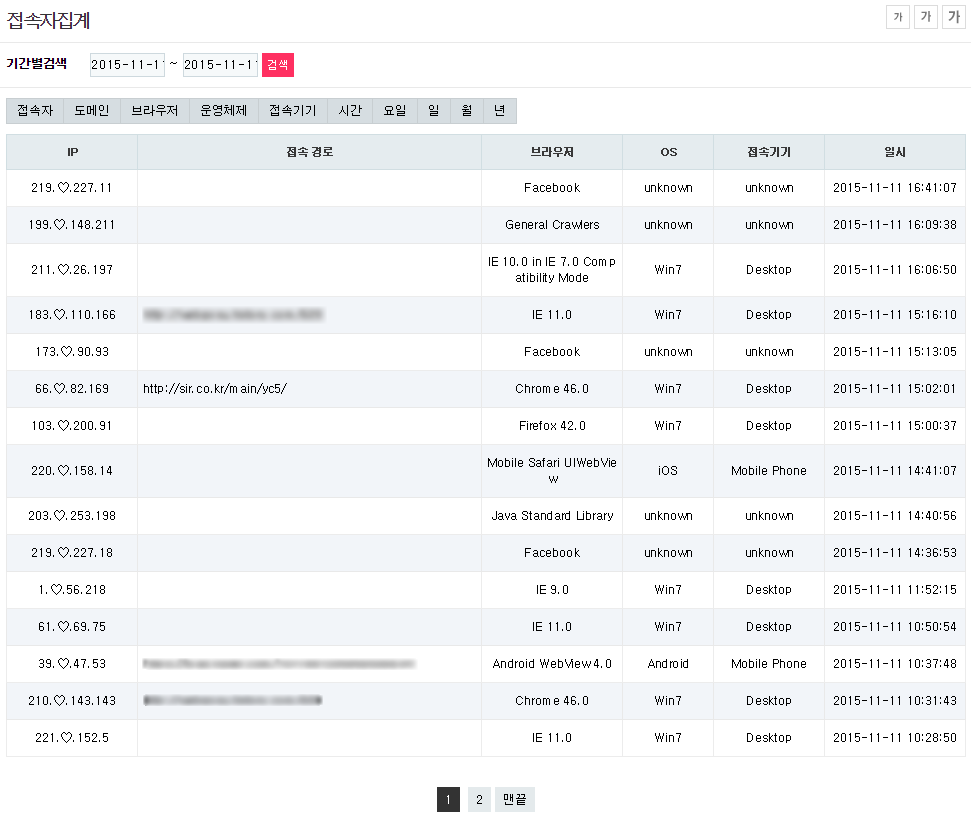Click the red 검색 search button
This screenshot has width=971, height=820.
(x=277, y=64)
